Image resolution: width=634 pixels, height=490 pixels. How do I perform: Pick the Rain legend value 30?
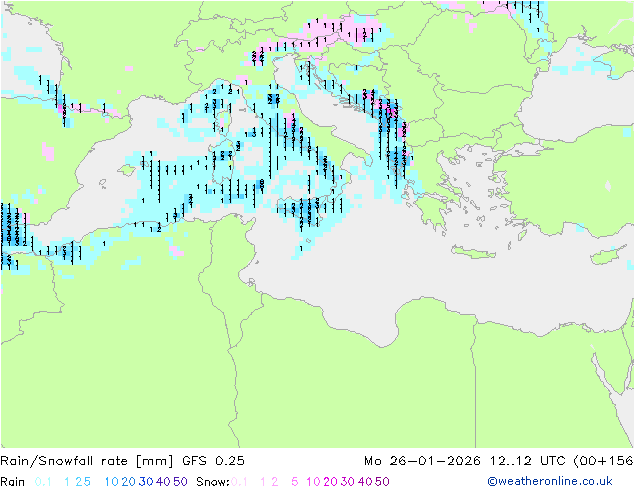[x=146, y=482]
